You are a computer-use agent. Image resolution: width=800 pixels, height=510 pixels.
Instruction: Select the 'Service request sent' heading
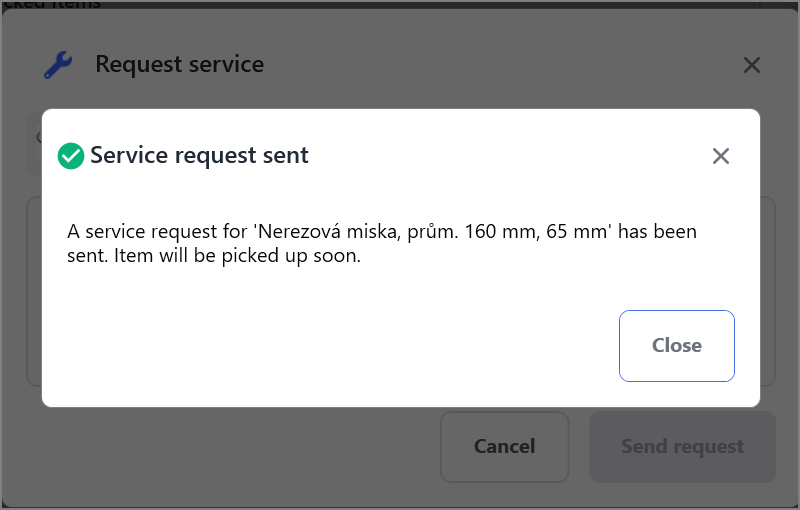[x=199, y=155]
